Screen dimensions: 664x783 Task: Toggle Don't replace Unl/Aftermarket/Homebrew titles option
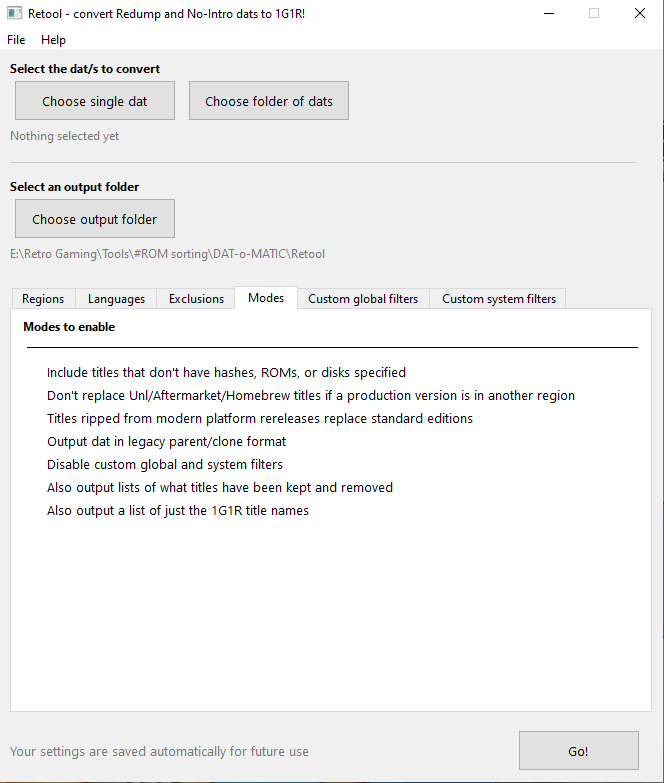click(x=311, y=395)
